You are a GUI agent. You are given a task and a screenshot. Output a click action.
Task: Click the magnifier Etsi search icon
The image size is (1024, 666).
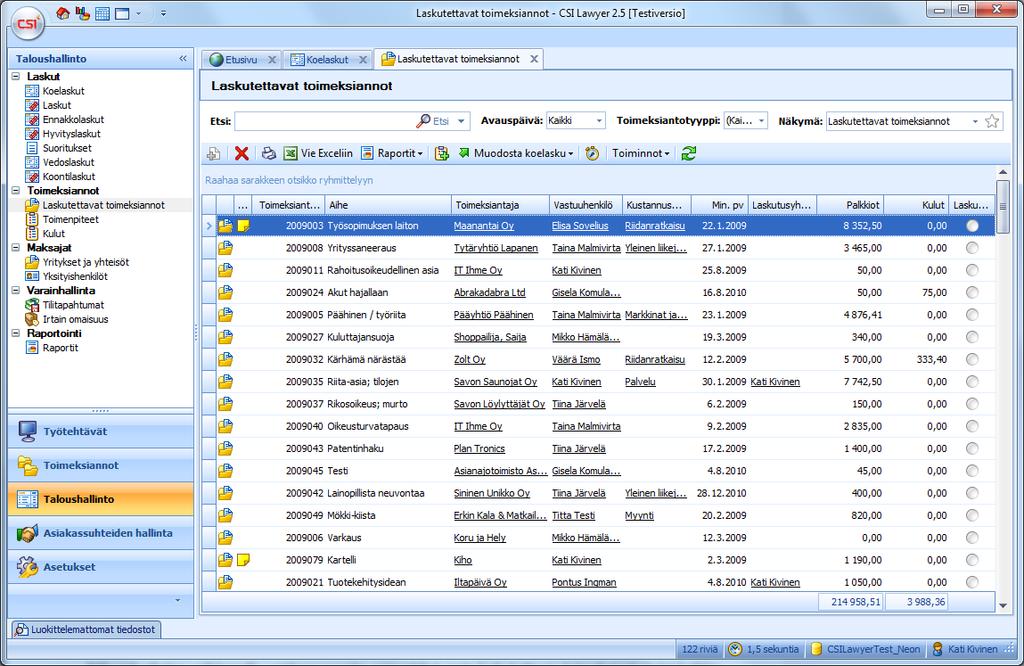point(424,121)
